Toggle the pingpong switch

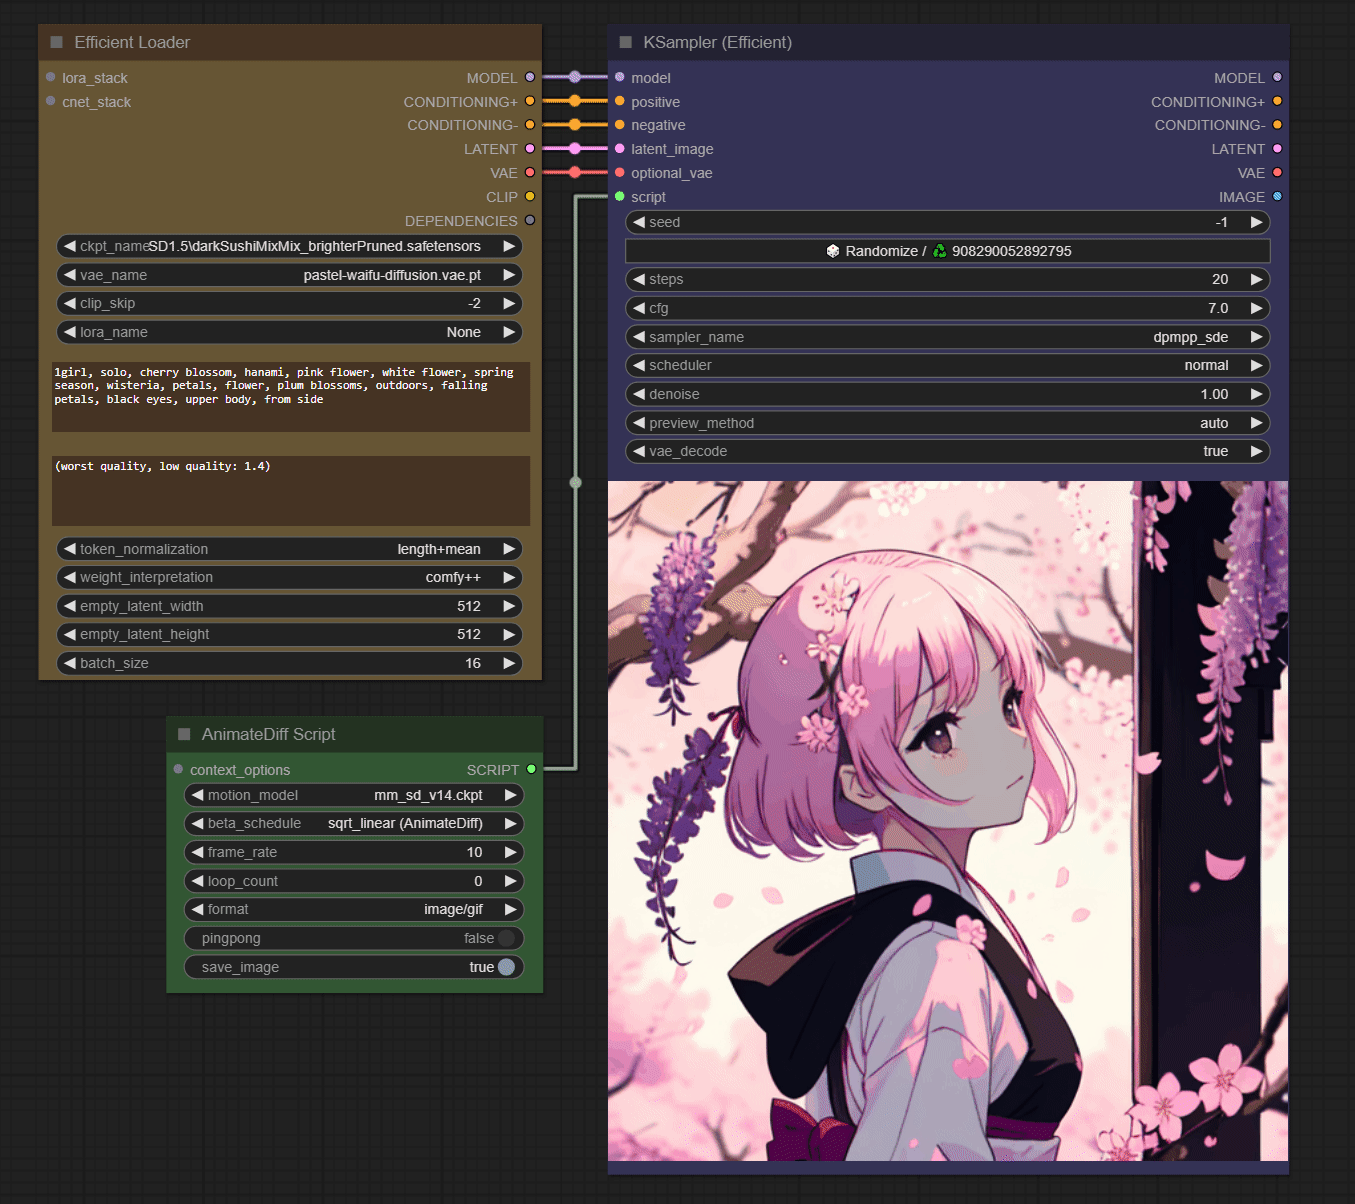(506, 938)
